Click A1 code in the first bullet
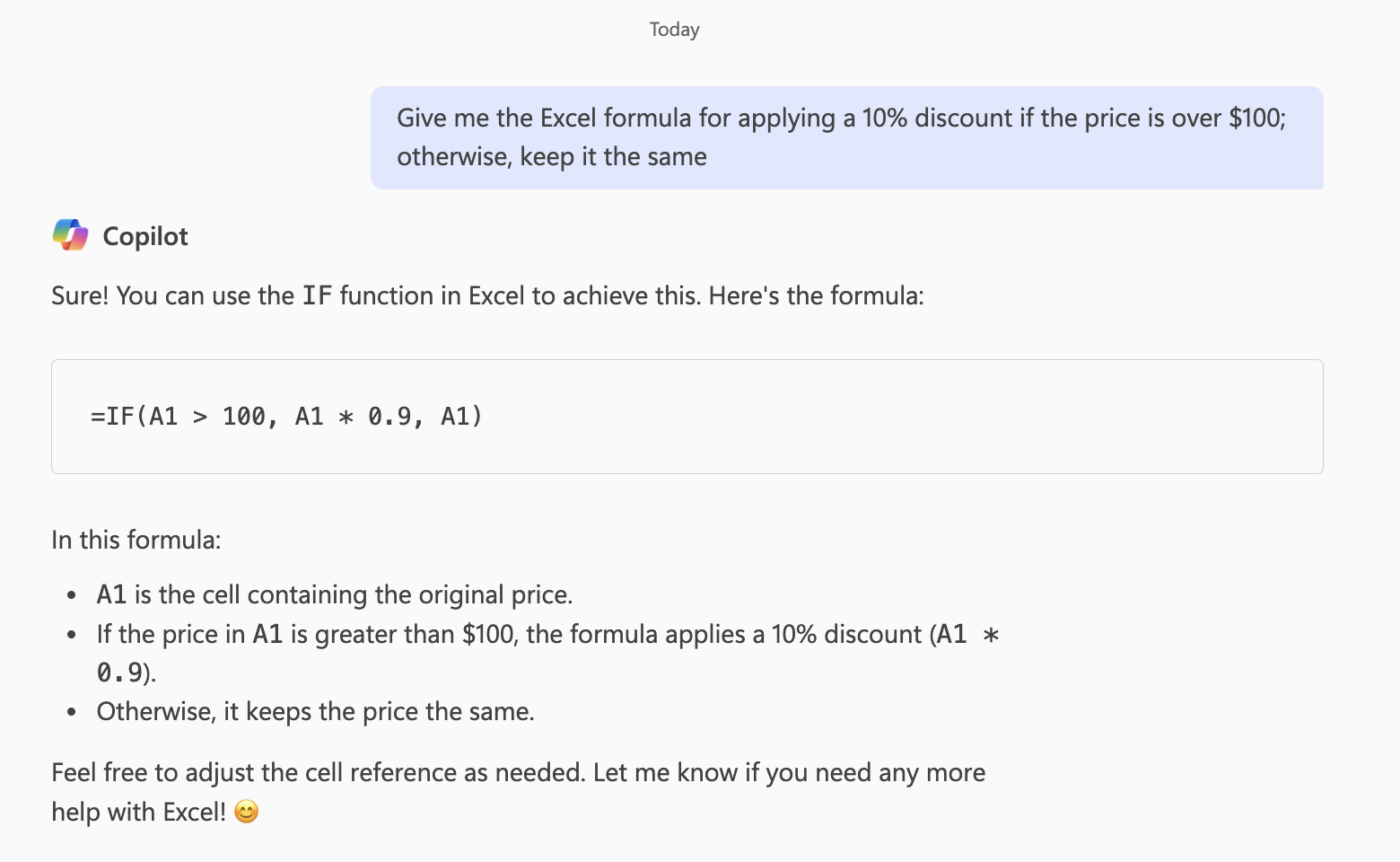 (x=111, y=595)
